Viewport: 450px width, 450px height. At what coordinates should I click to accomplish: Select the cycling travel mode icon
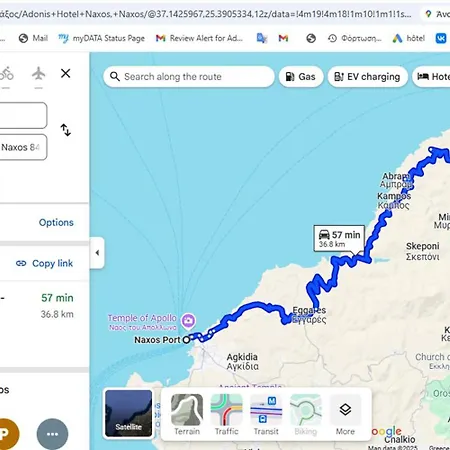pos(6,73)
